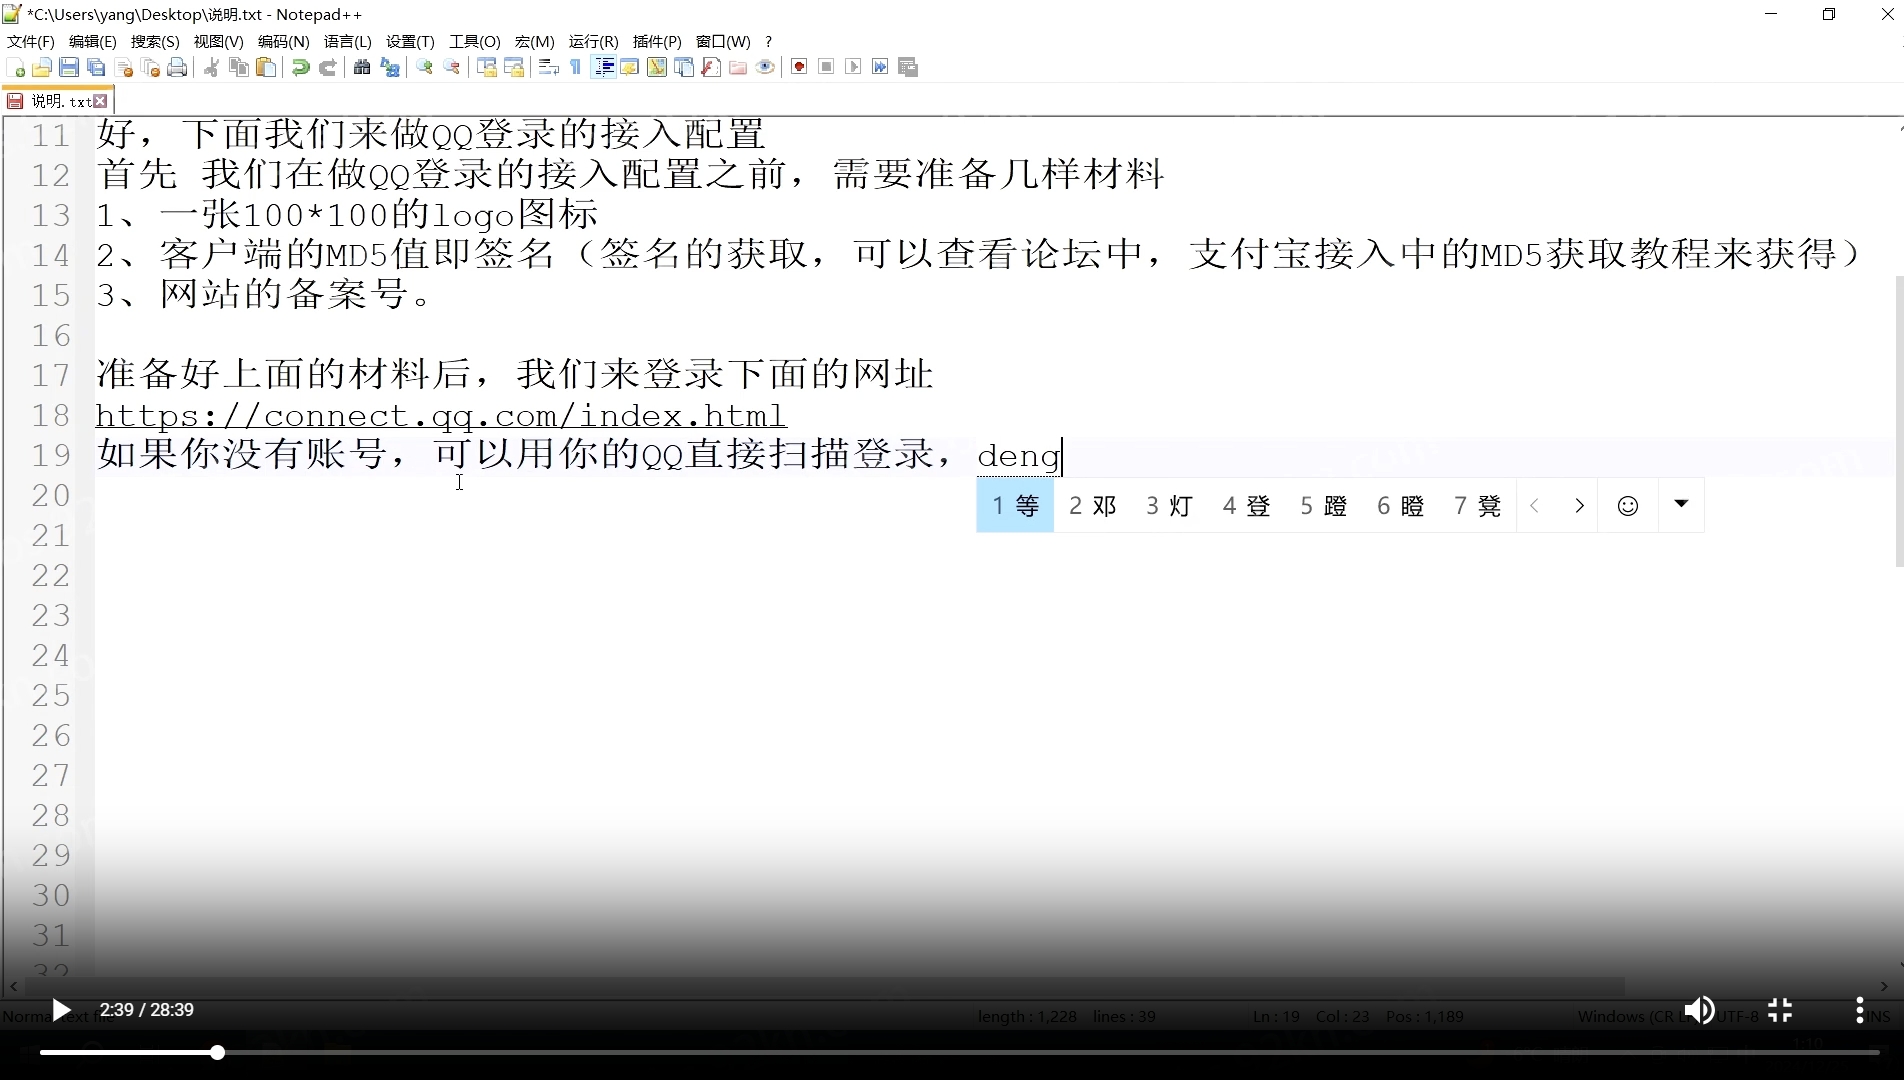Expand the IME candidate list arrow
Screen dimensions: 1904x1080
(x=1681, y=504)
